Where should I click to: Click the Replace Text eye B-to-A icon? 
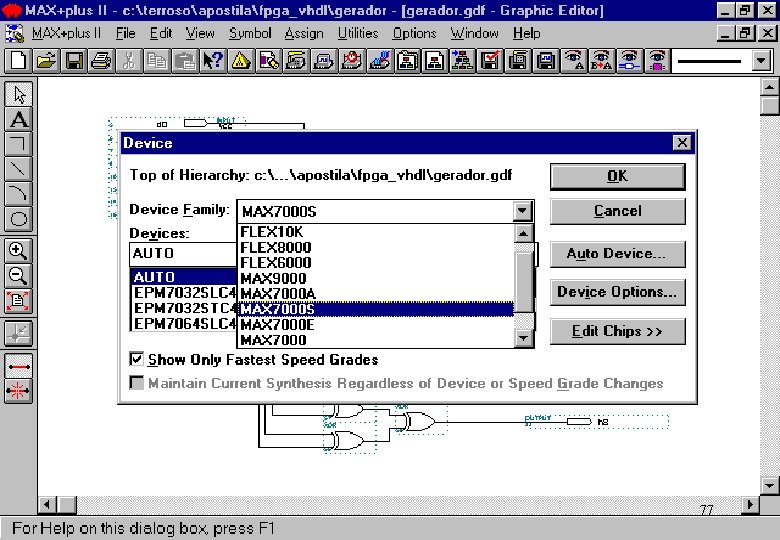point(601,61)
